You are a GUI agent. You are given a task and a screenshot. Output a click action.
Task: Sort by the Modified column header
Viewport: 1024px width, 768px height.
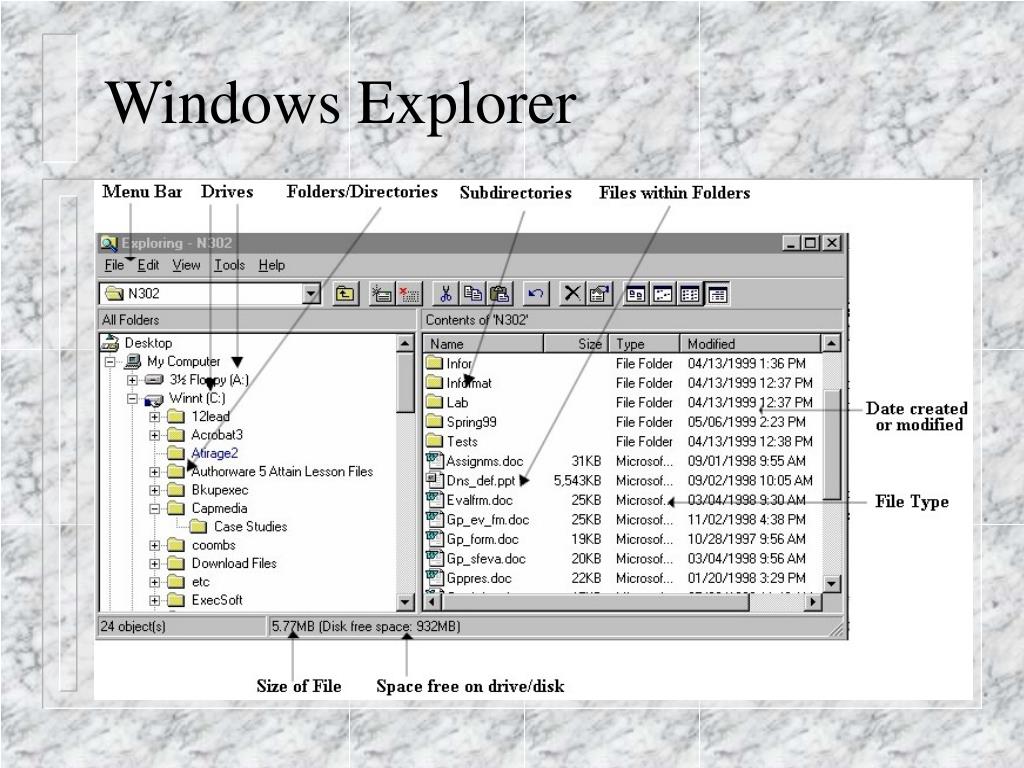pos(750,344)
